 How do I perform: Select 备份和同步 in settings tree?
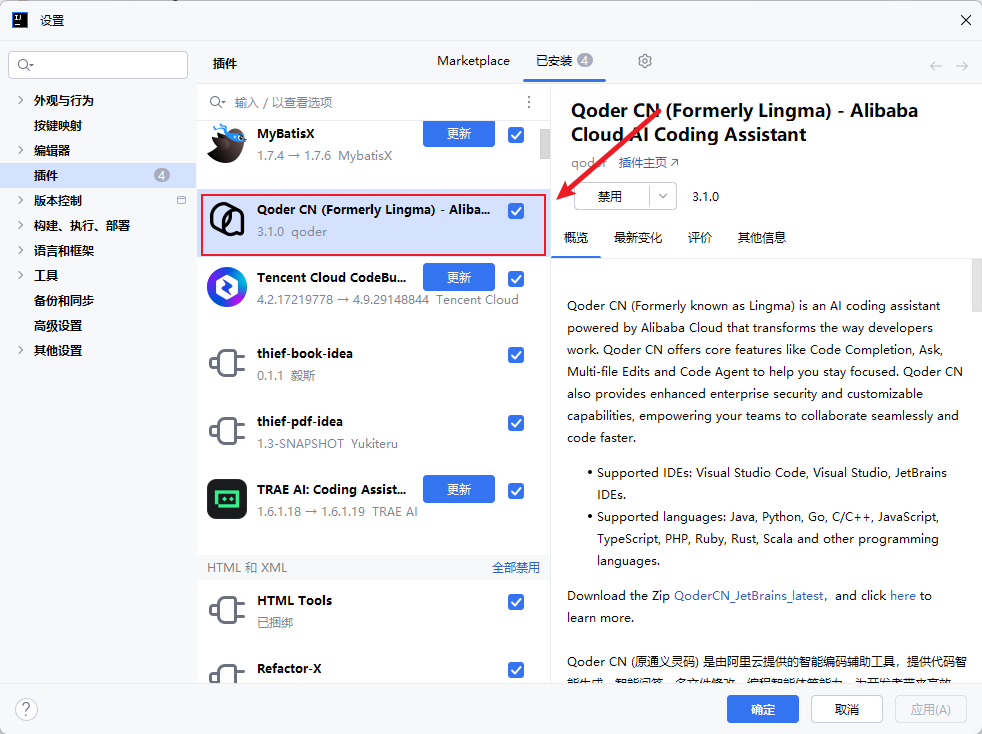pyautogui.click(x=64, y=301)
